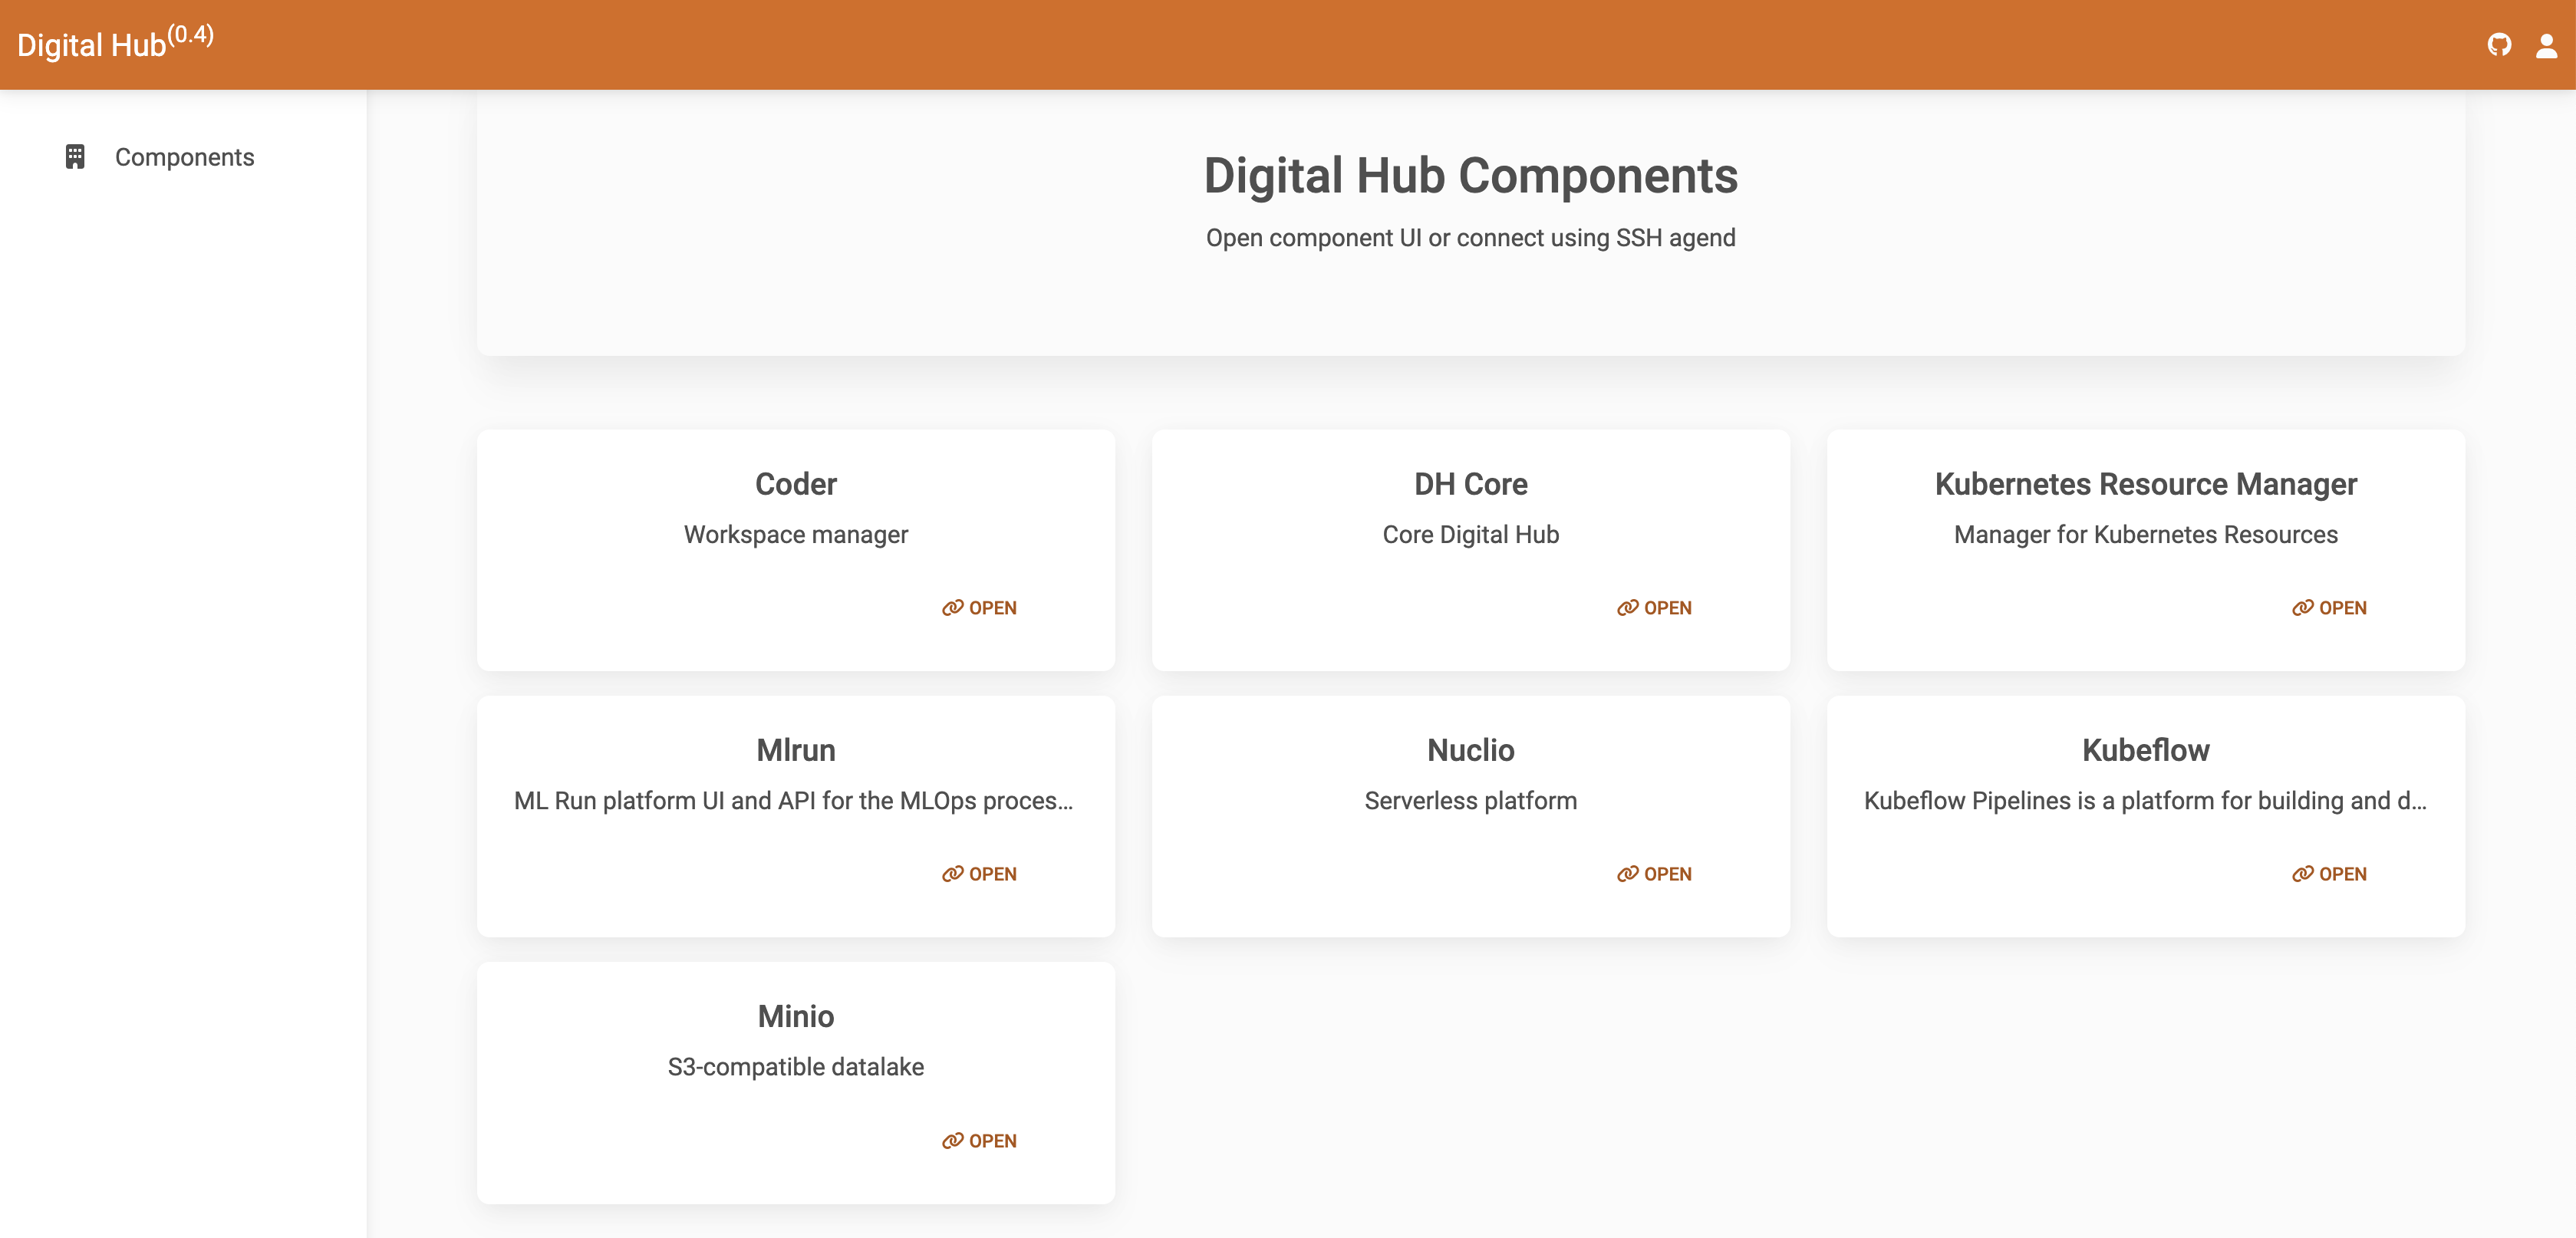Click the truncated Mlrun description text
This screenshot has height=1238, width=2576.
tap(793, 801)
